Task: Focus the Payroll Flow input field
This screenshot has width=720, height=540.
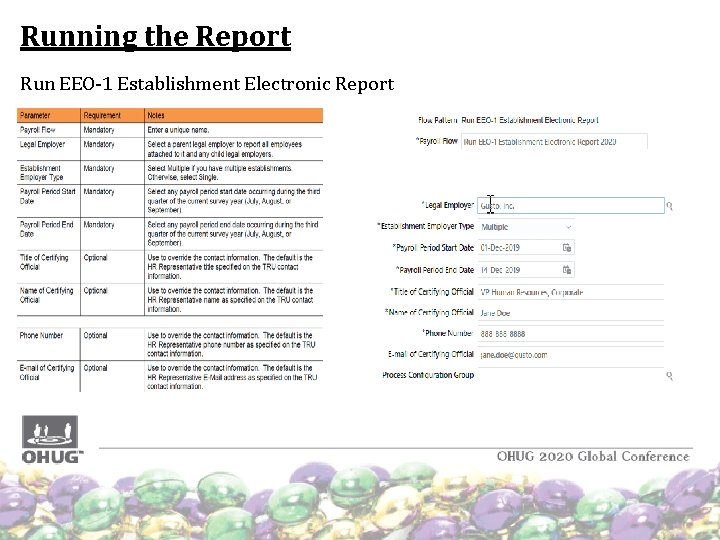Action: click(x=554, y=141)
